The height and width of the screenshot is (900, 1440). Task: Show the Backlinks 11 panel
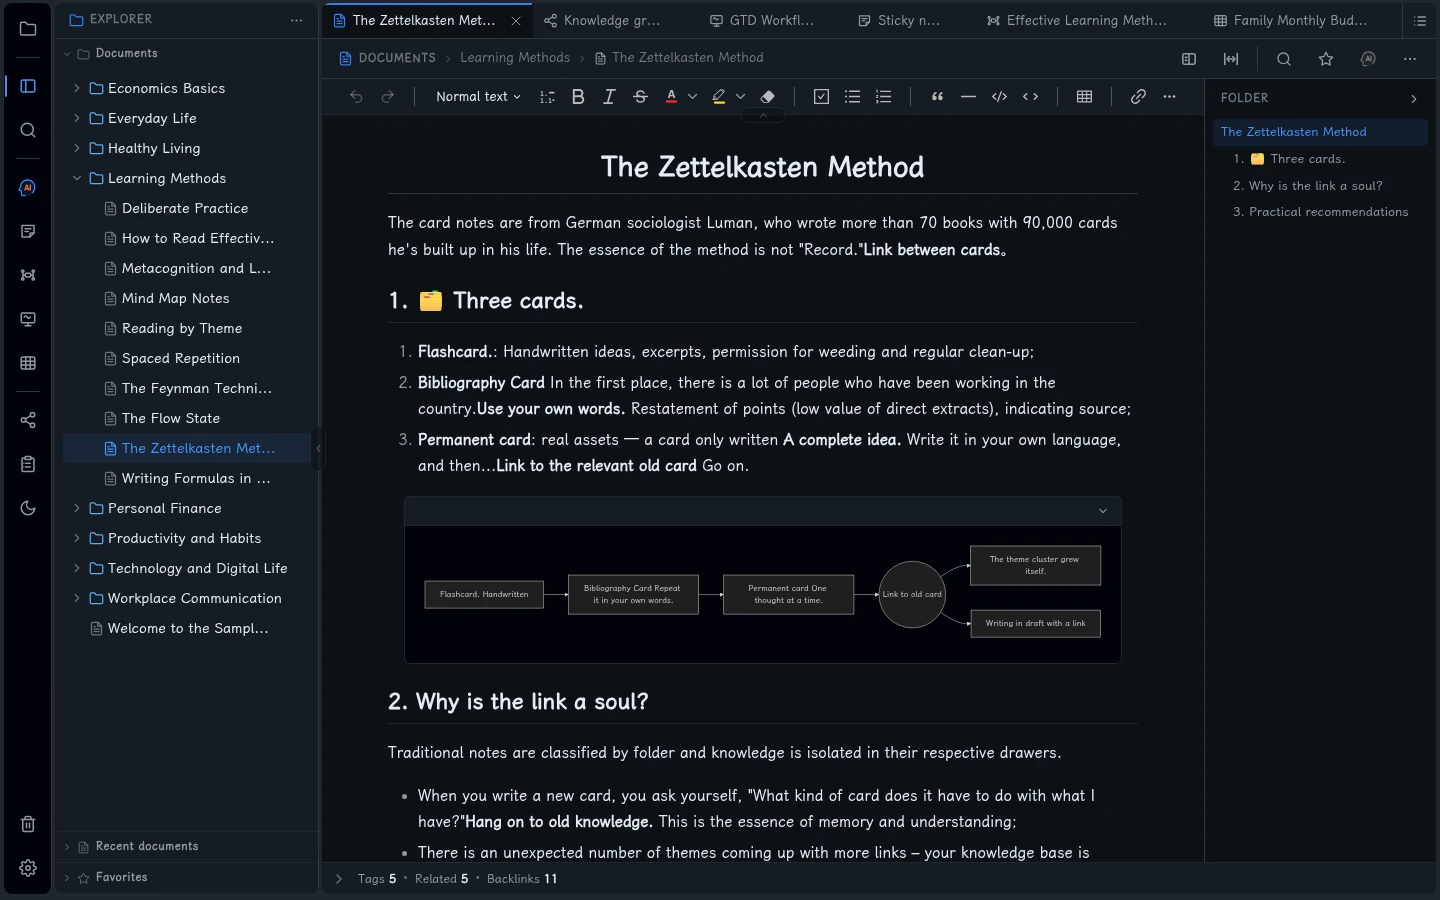point(522,879)
